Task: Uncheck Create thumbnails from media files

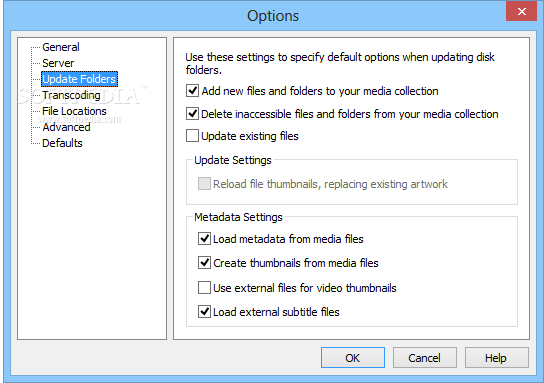Action: [204, 263]
